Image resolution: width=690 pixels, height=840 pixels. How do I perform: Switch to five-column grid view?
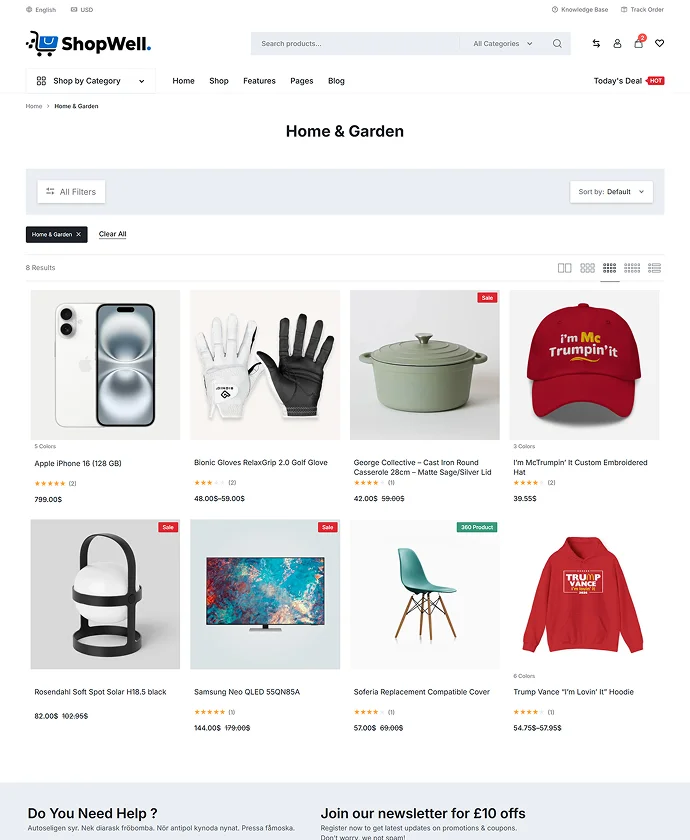(x=632, y=268)
